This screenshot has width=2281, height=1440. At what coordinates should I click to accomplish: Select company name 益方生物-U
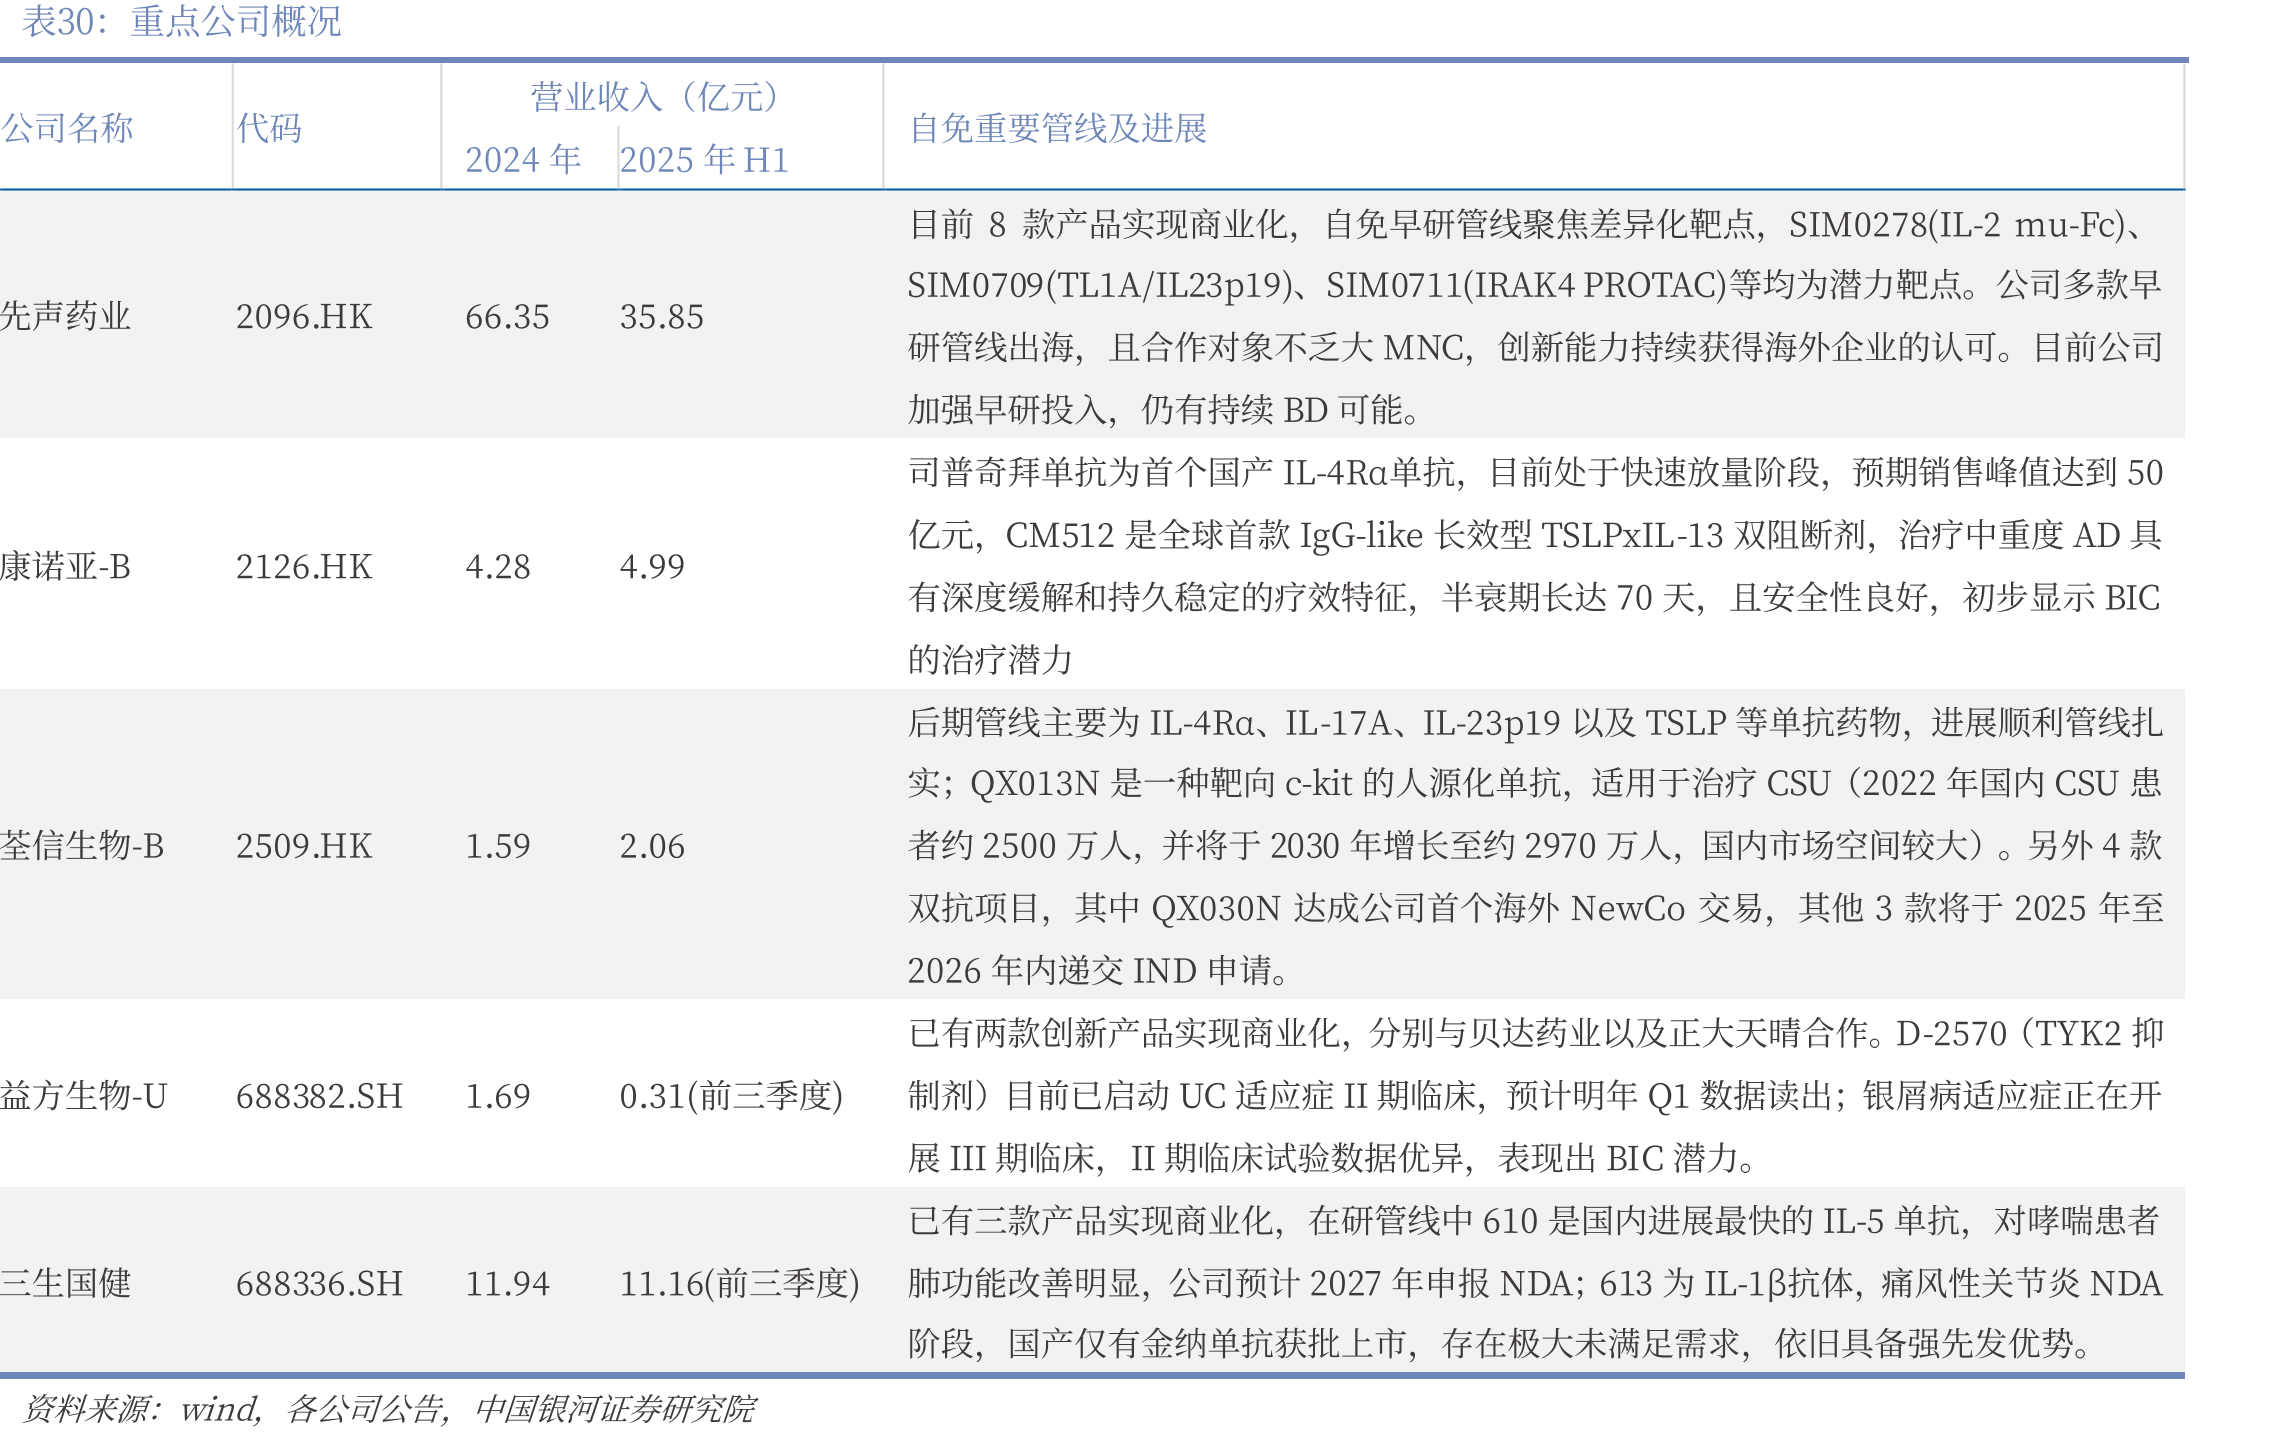pos(84,1095)
